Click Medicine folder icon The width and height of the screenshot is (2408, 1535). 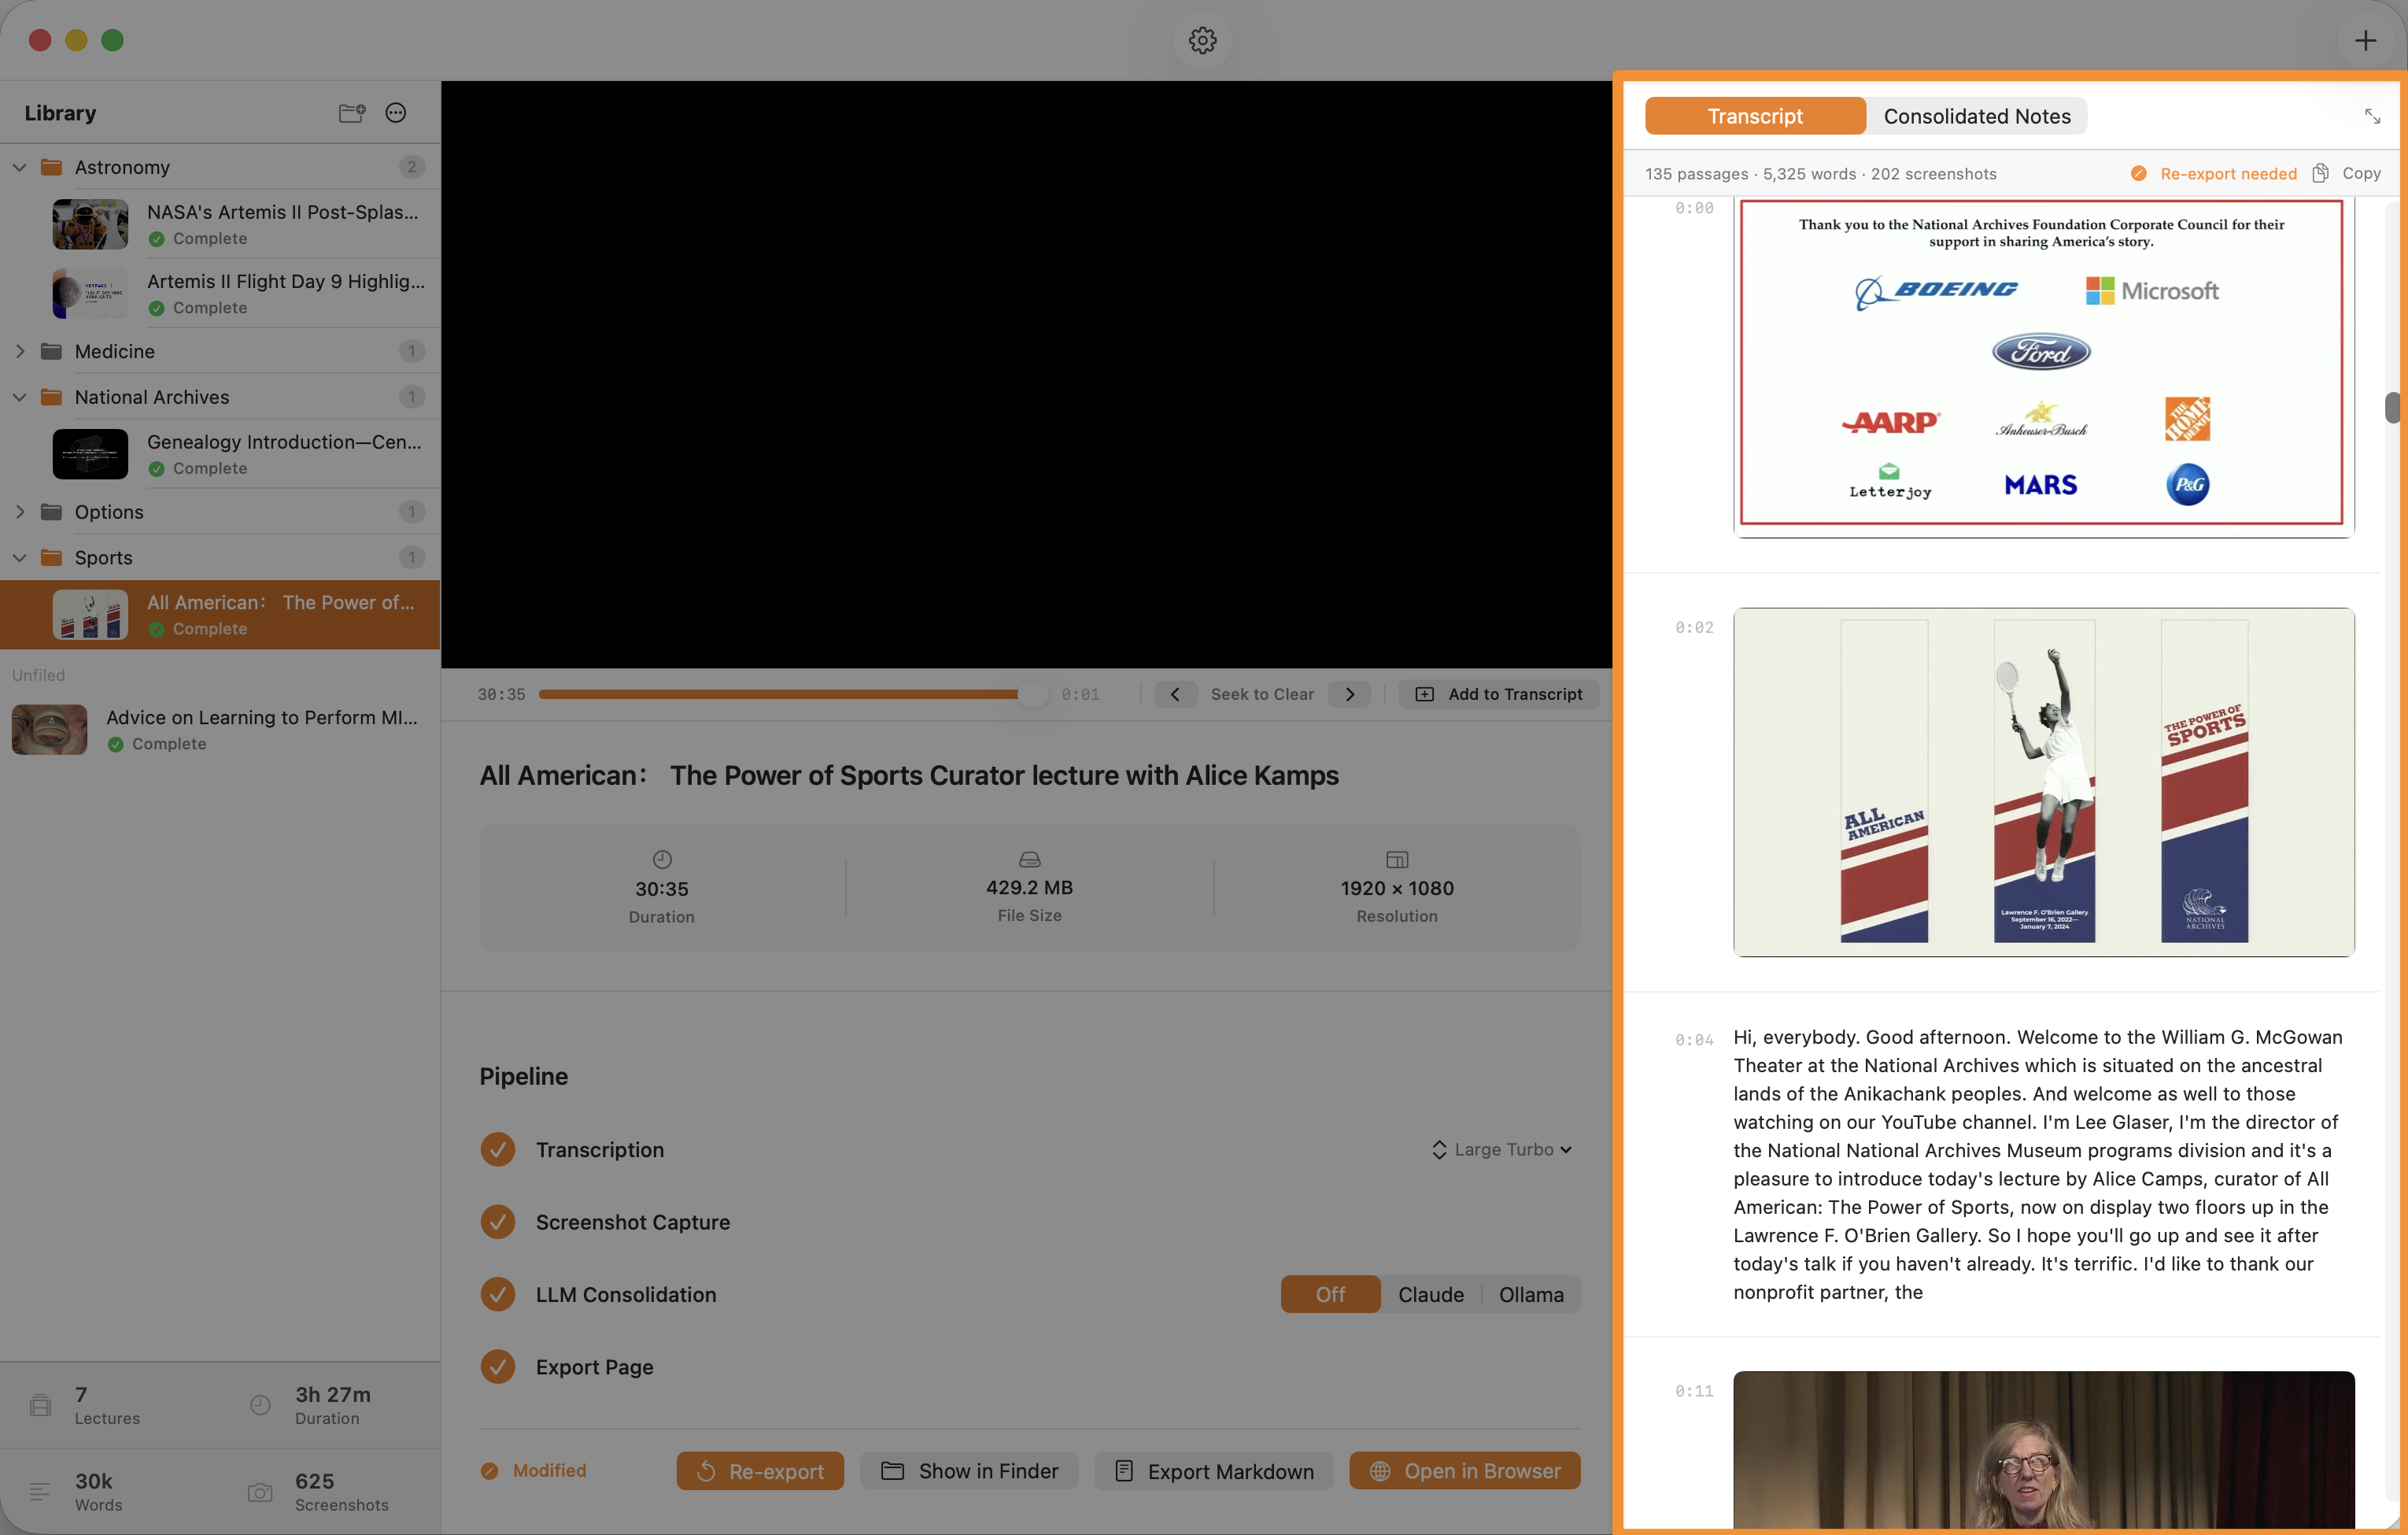[x=51, y=351]
